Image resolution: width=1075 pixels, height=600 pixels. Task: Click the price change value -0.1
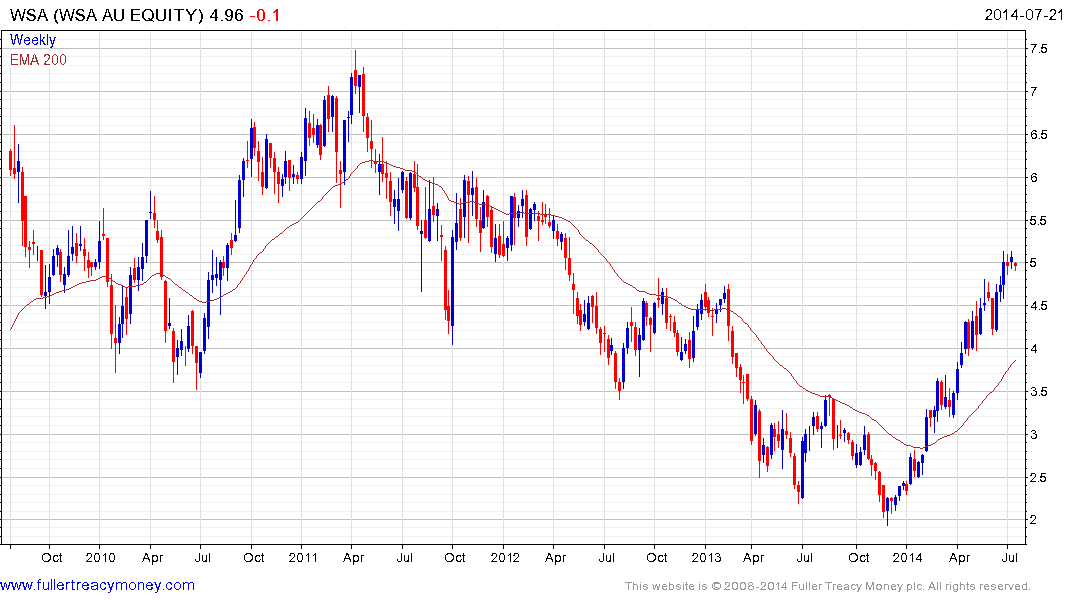point(264,15)
